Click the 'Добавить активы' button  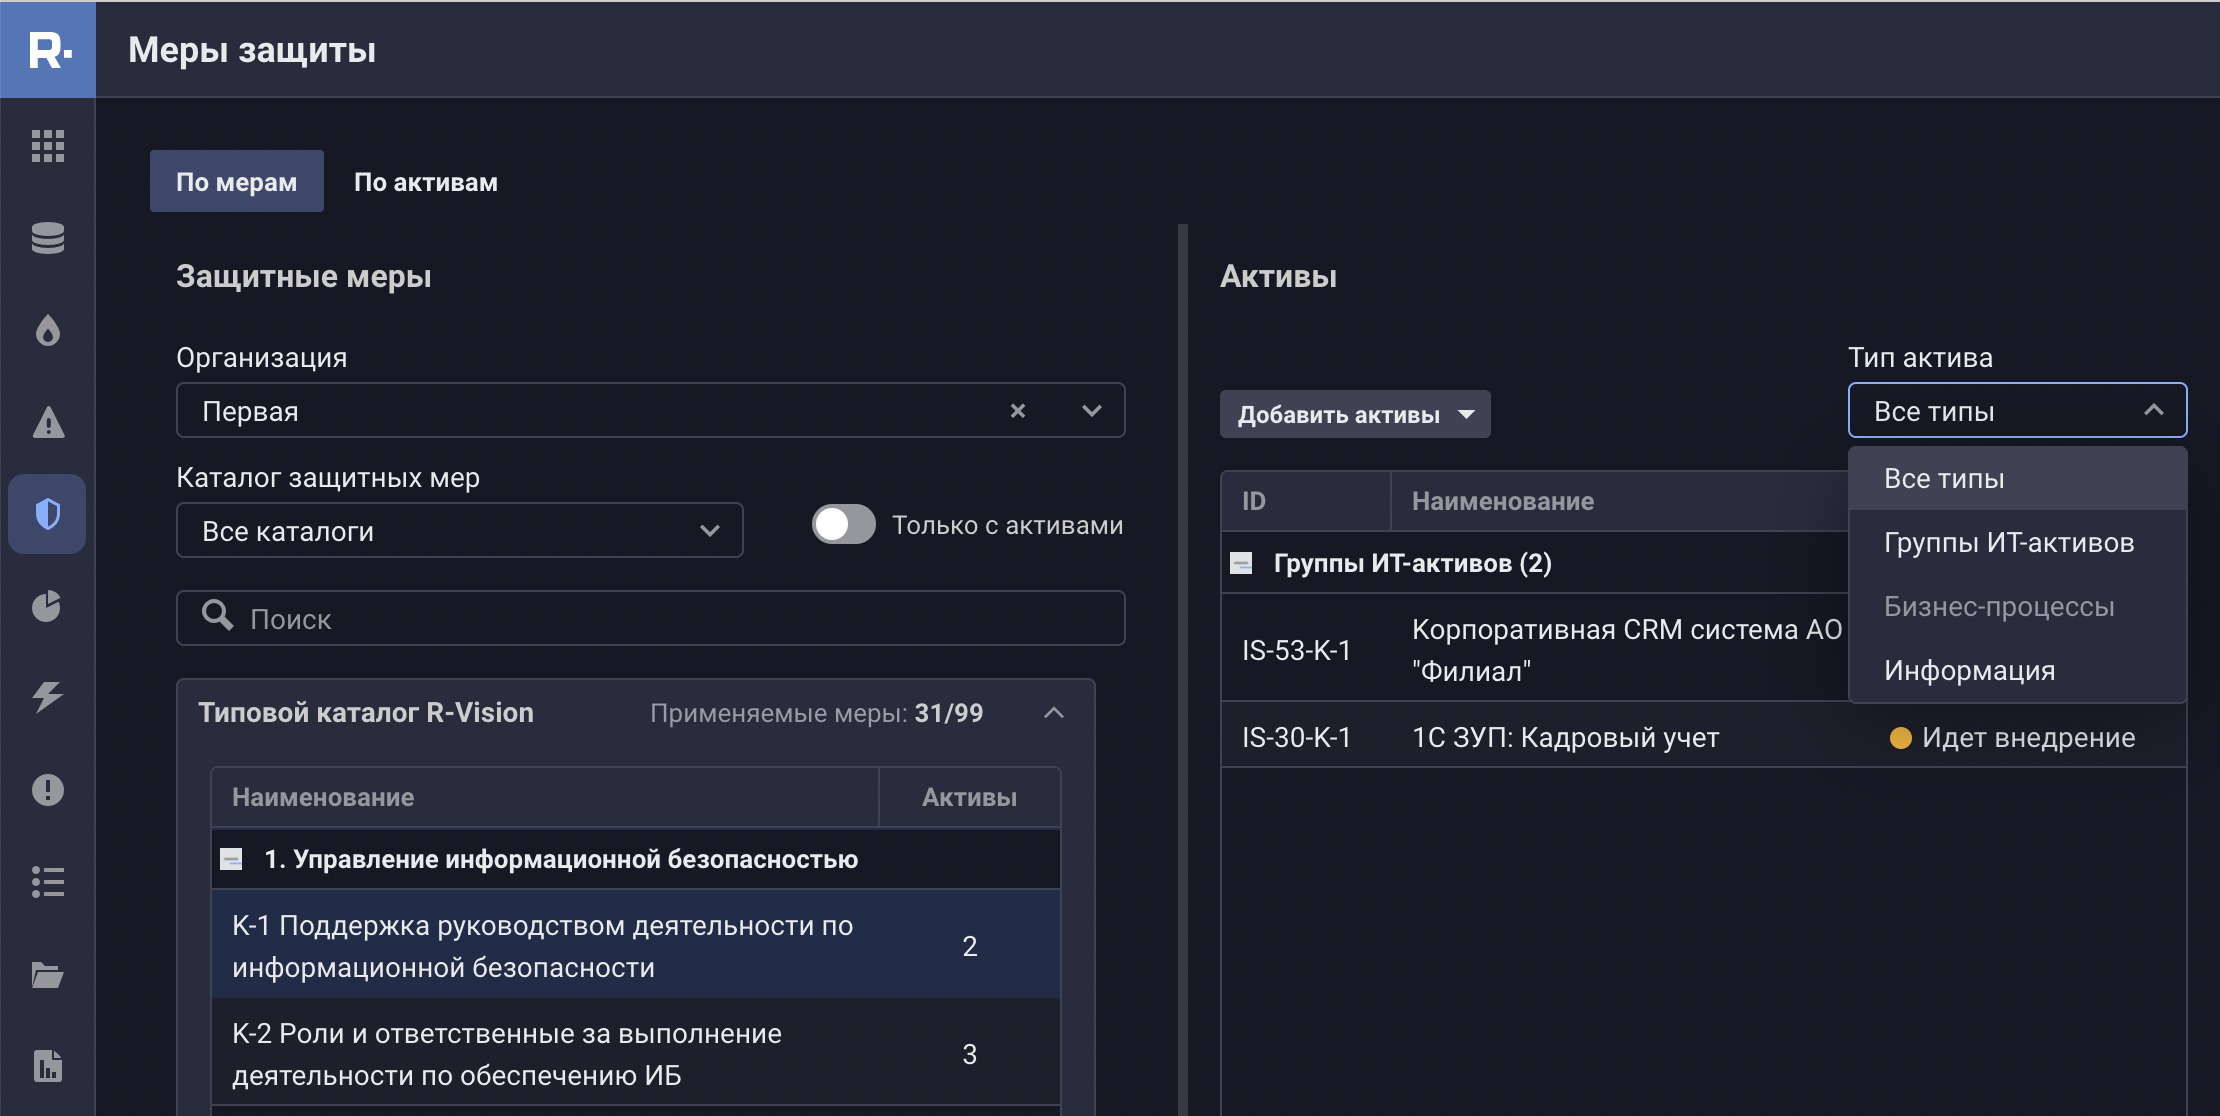[1354, 415]
